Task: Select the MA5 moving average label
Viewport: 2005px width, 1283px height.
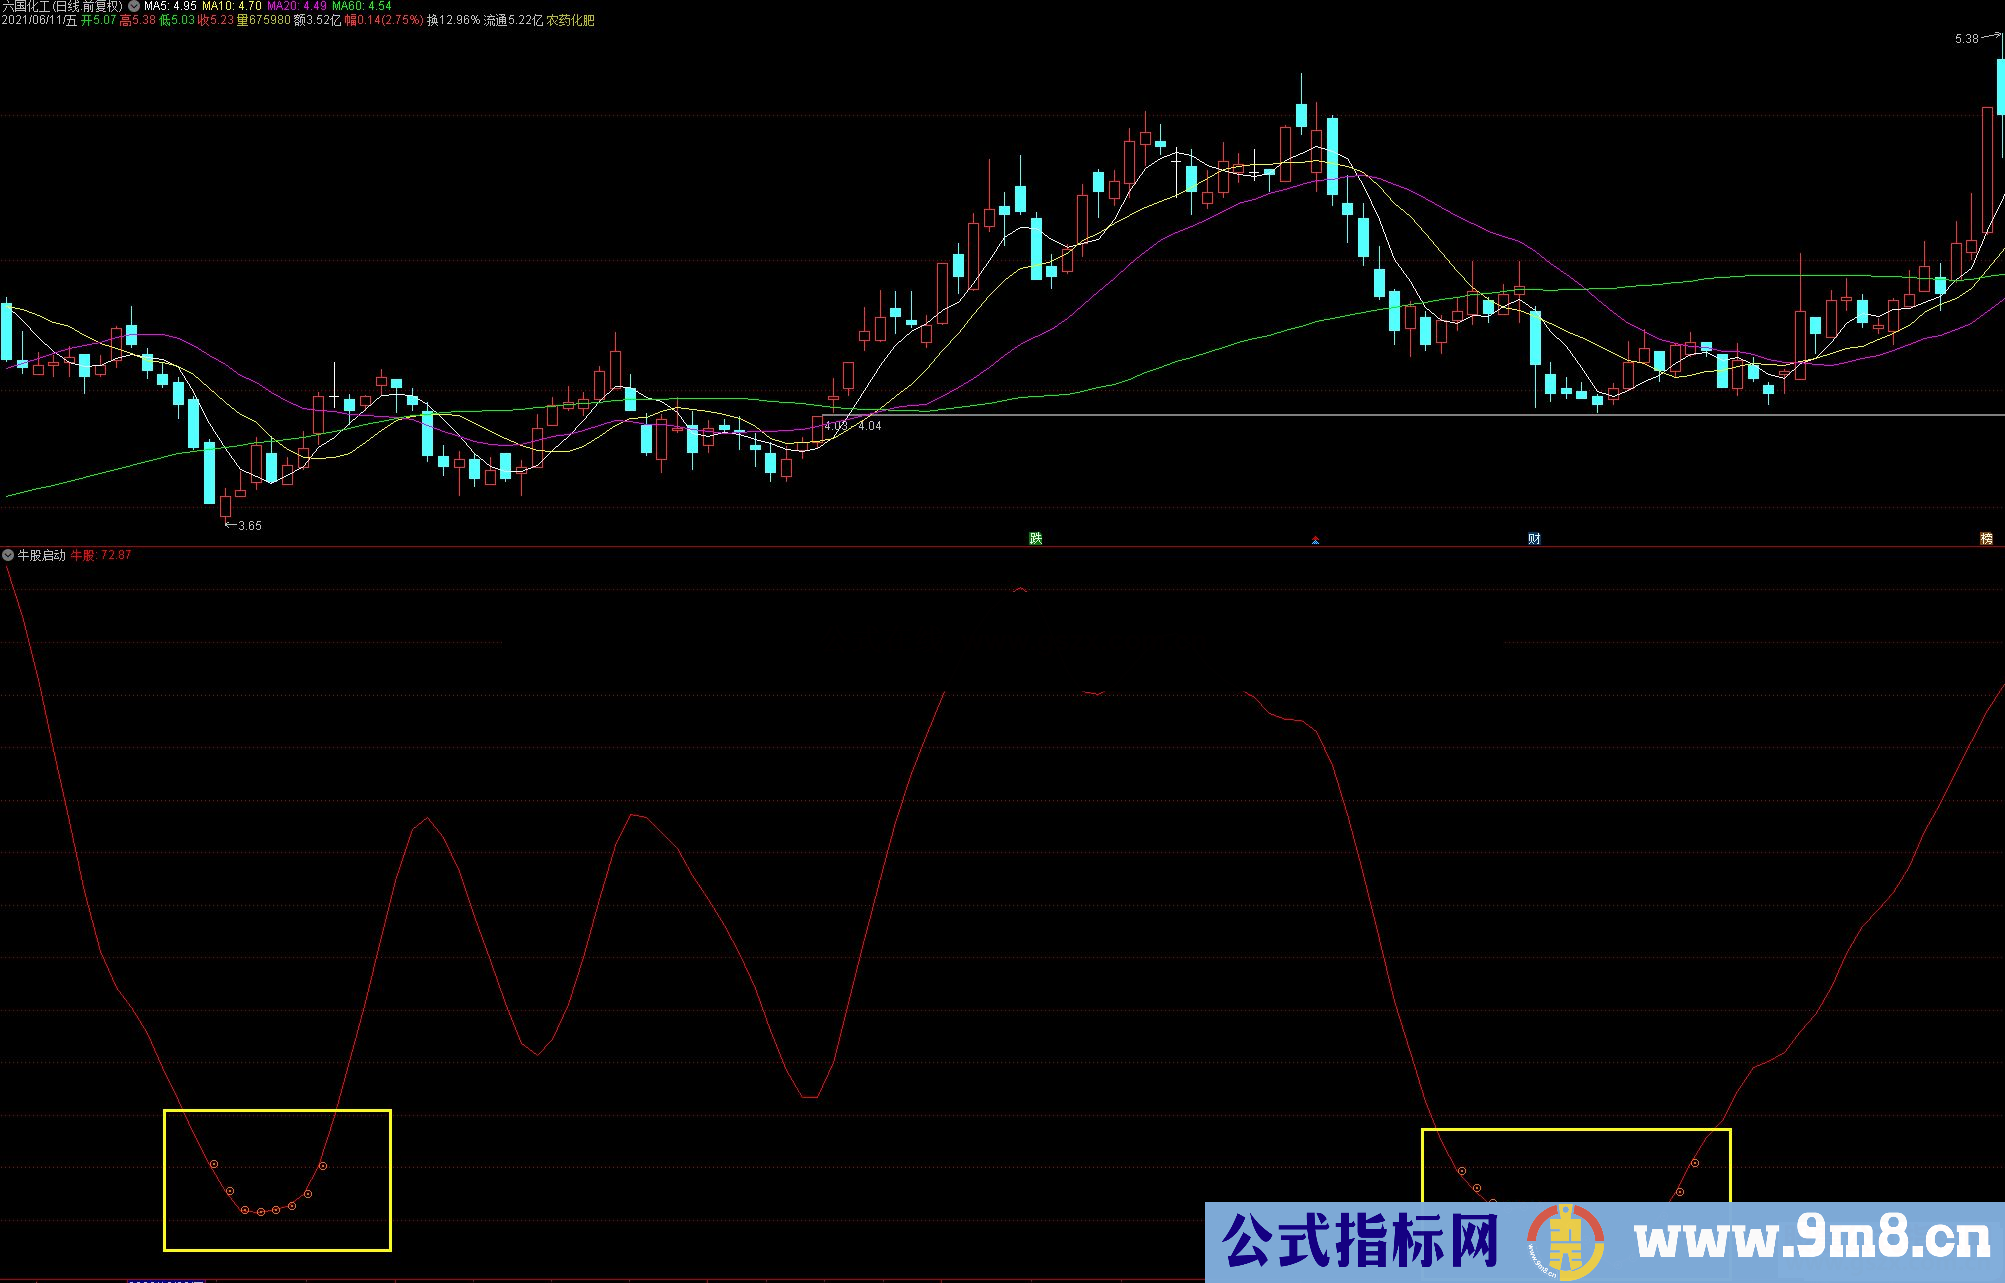Action: click(170, 6)
